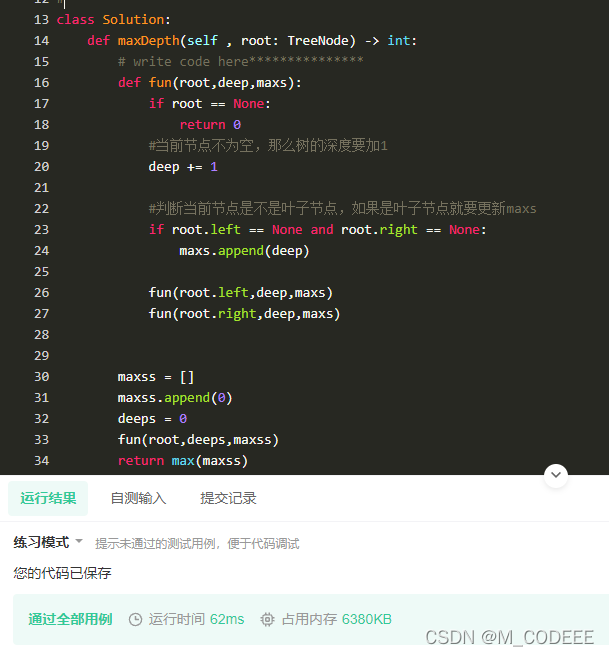Click the 您的代码已保存 message

click(62, 573)
